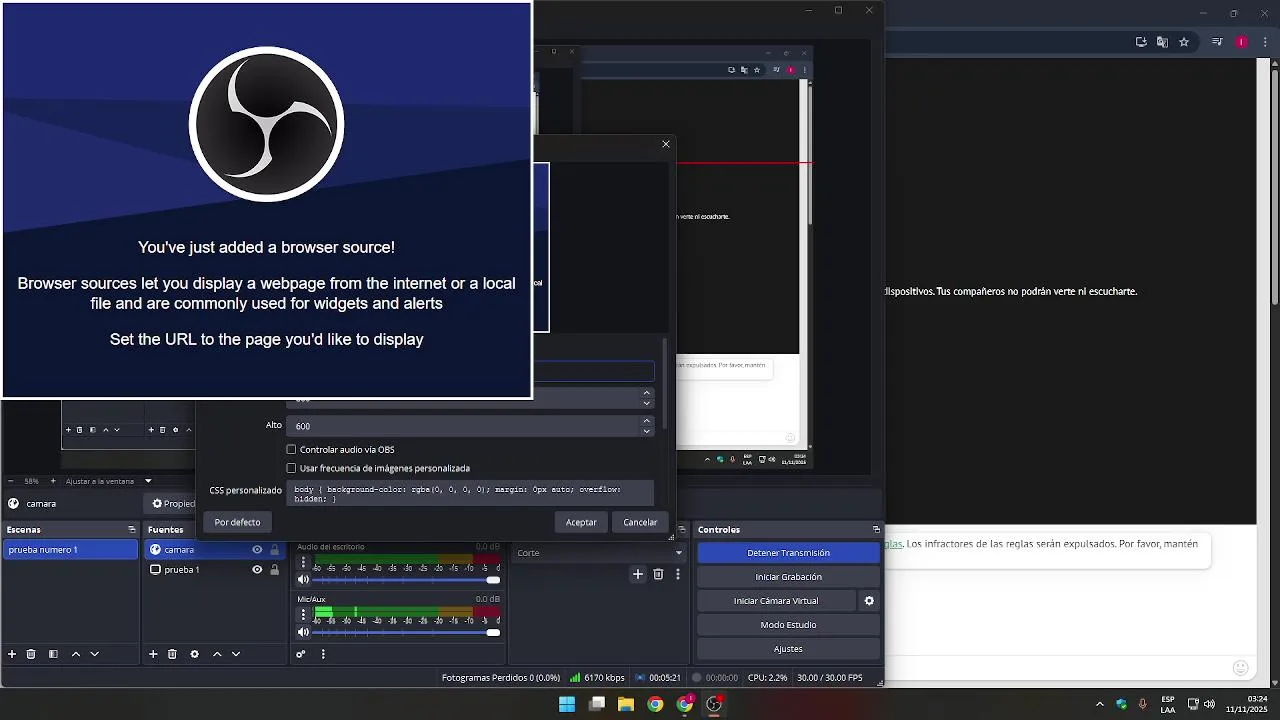Increase Alto value with up arrow

647,421
